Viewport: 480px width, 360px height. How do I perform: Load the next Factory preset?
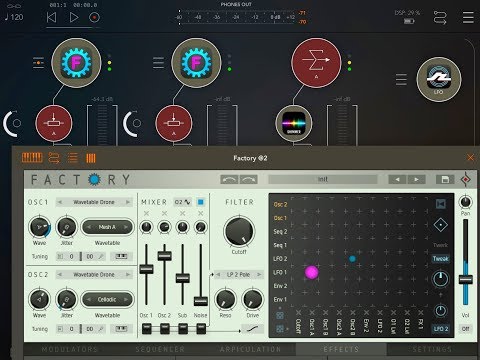click(x=417, y=180)
